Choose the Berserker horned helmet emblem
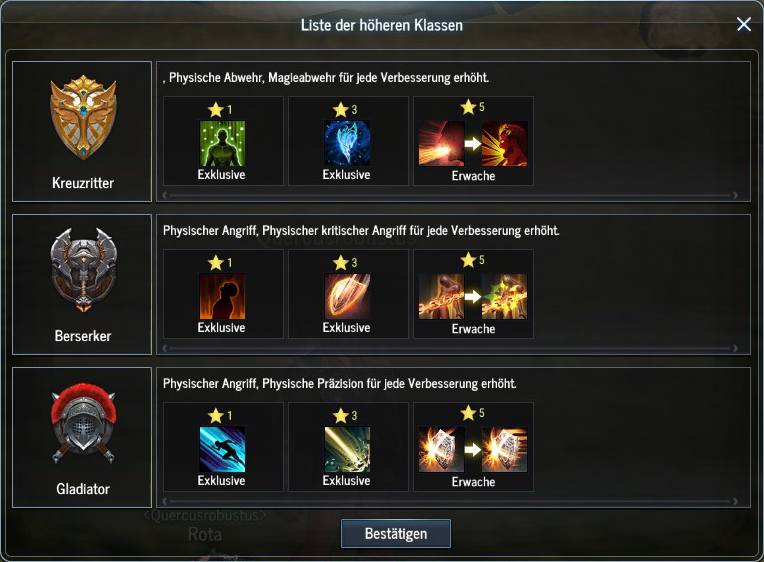 [83, 270]
